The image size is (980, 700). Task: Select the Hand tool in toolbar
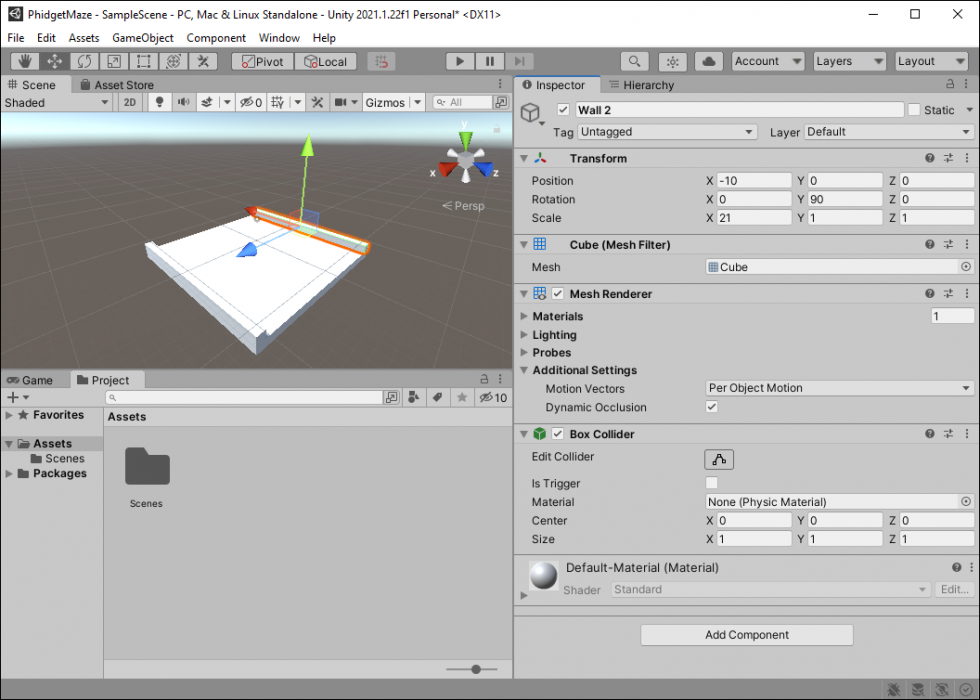point(24,62)
